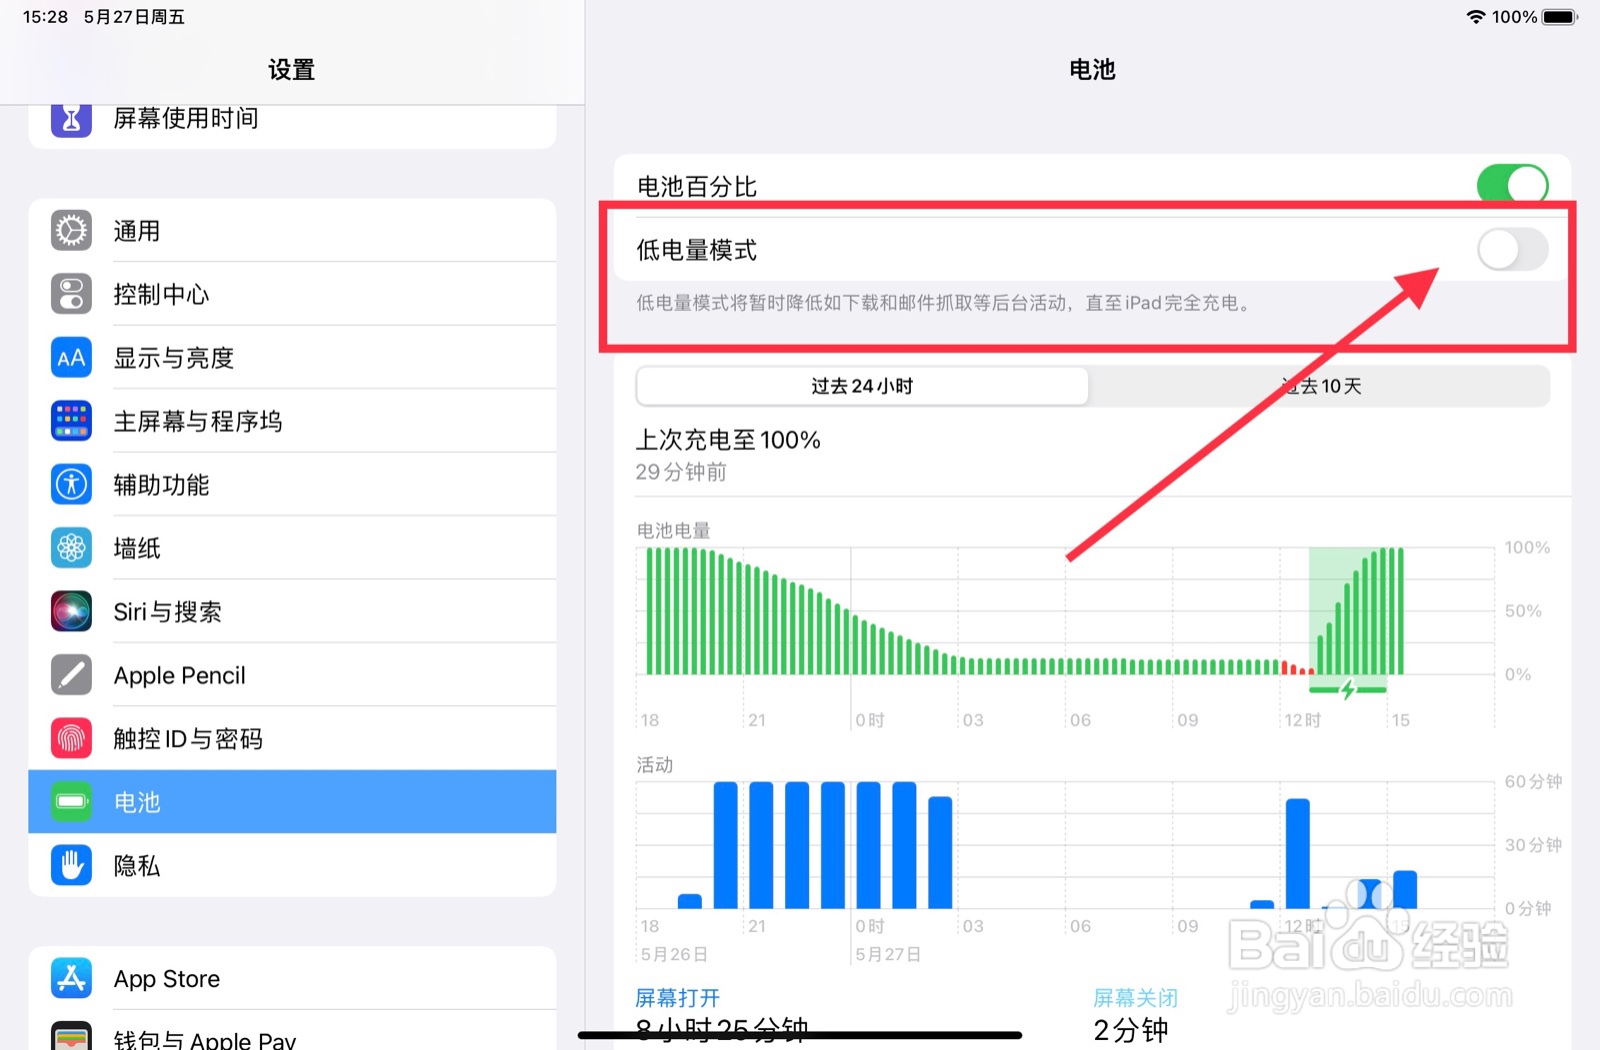
Task: Open 触控ID与密码 fingerprint icon
Action: point(70,738)
